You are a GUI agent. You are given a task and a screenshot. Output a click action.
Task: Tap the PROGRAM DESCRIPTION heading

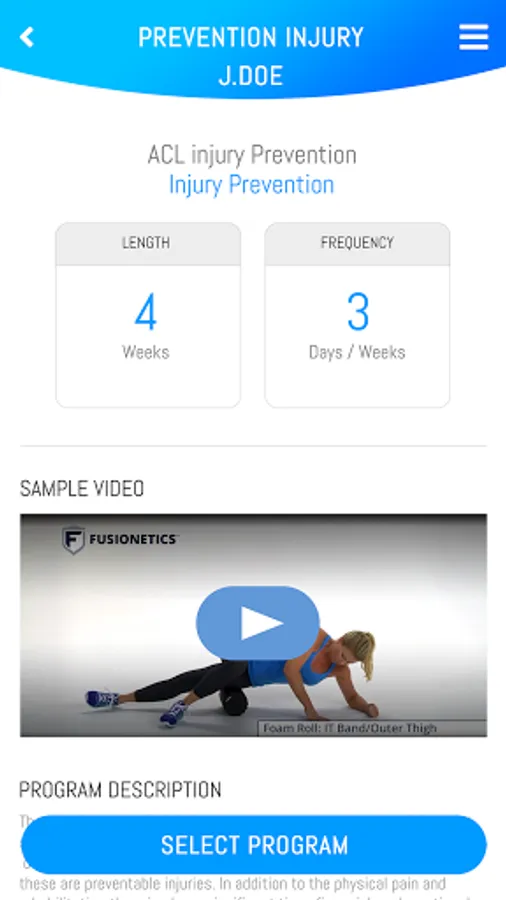click(x=120, y=790)
